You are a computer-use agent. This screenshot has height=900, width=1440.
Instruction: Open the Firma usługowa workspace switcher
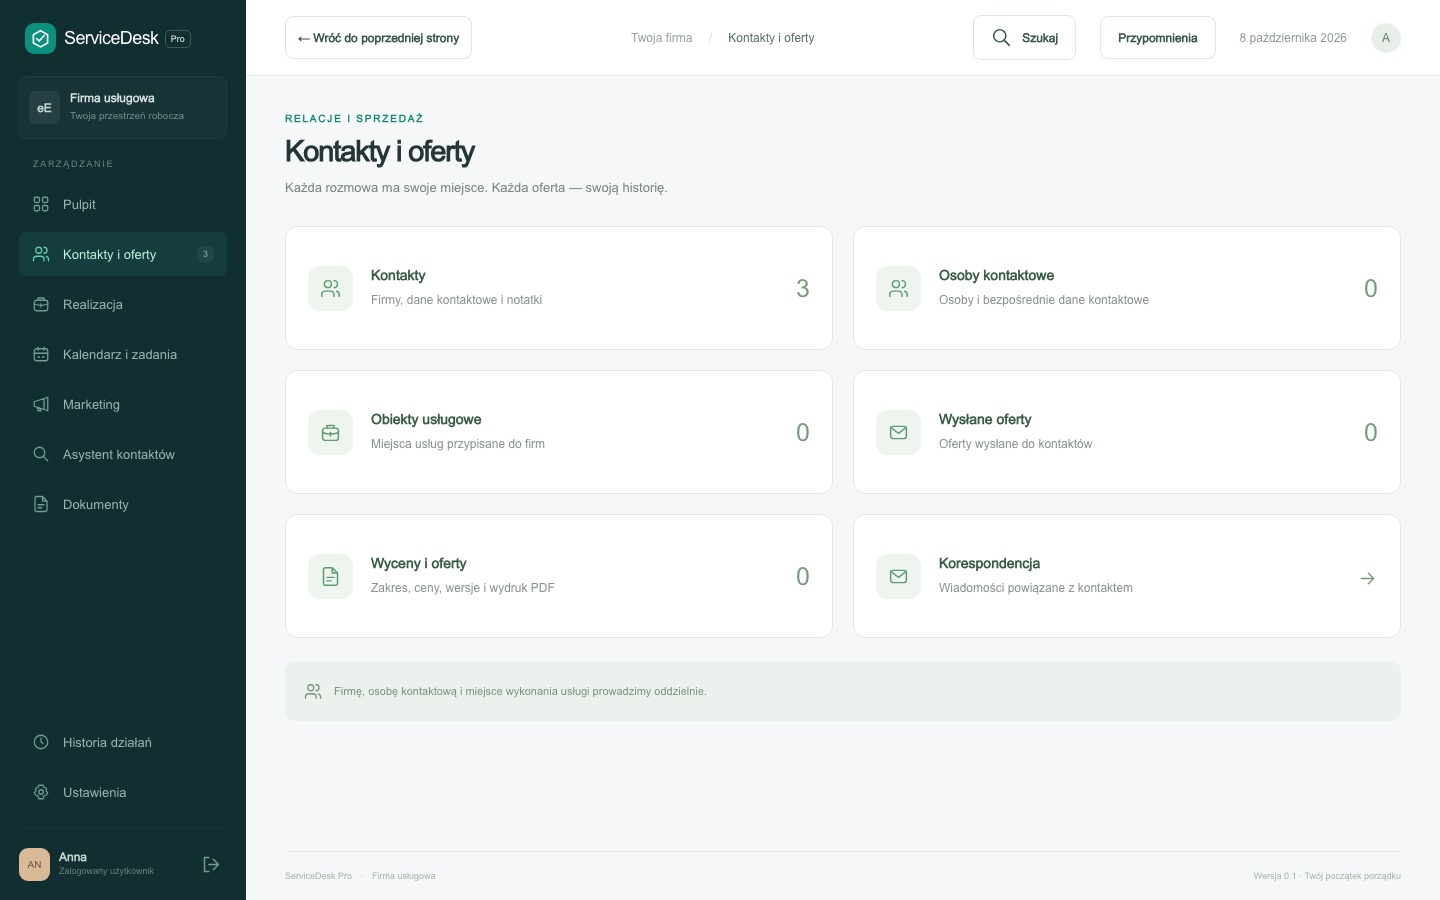tap(123, 107)
